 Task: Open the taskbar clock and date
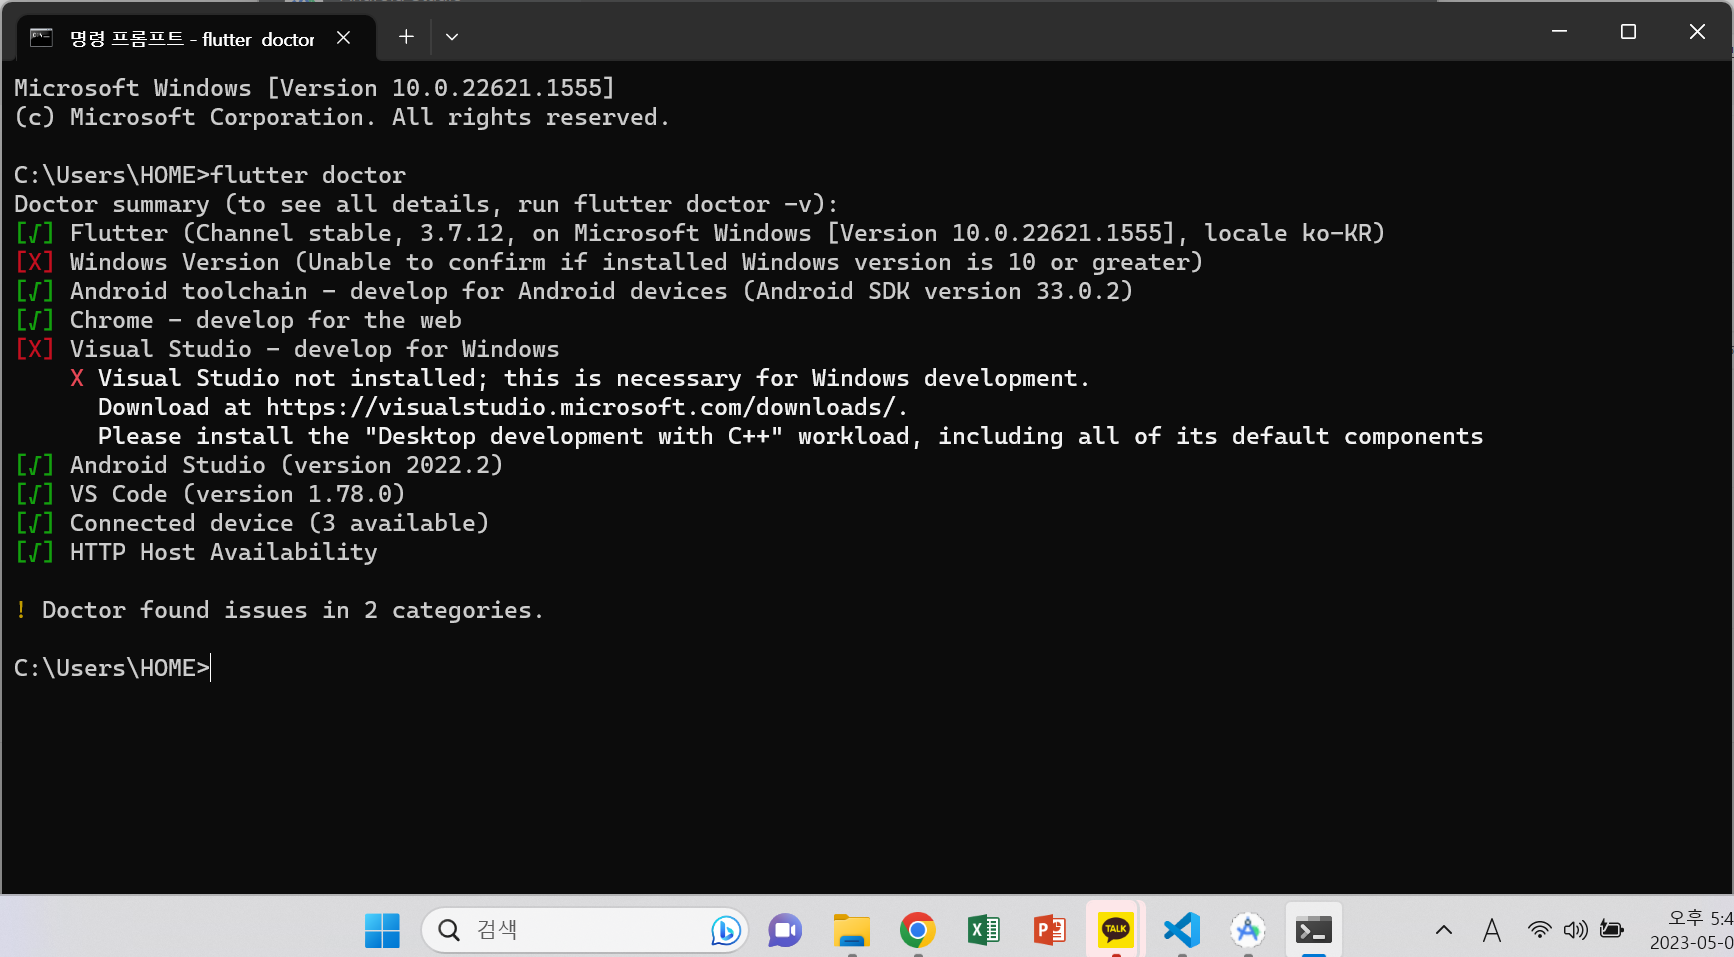1691,930
